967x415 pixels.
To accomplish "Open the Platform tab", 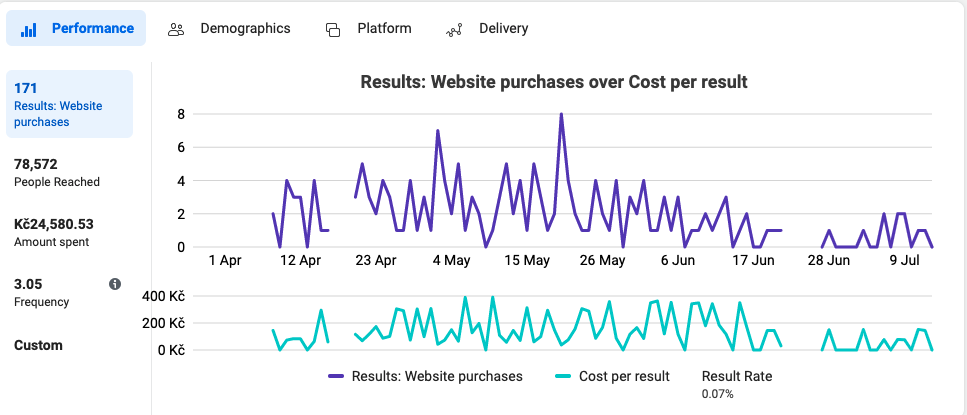I will coord(384,29).
